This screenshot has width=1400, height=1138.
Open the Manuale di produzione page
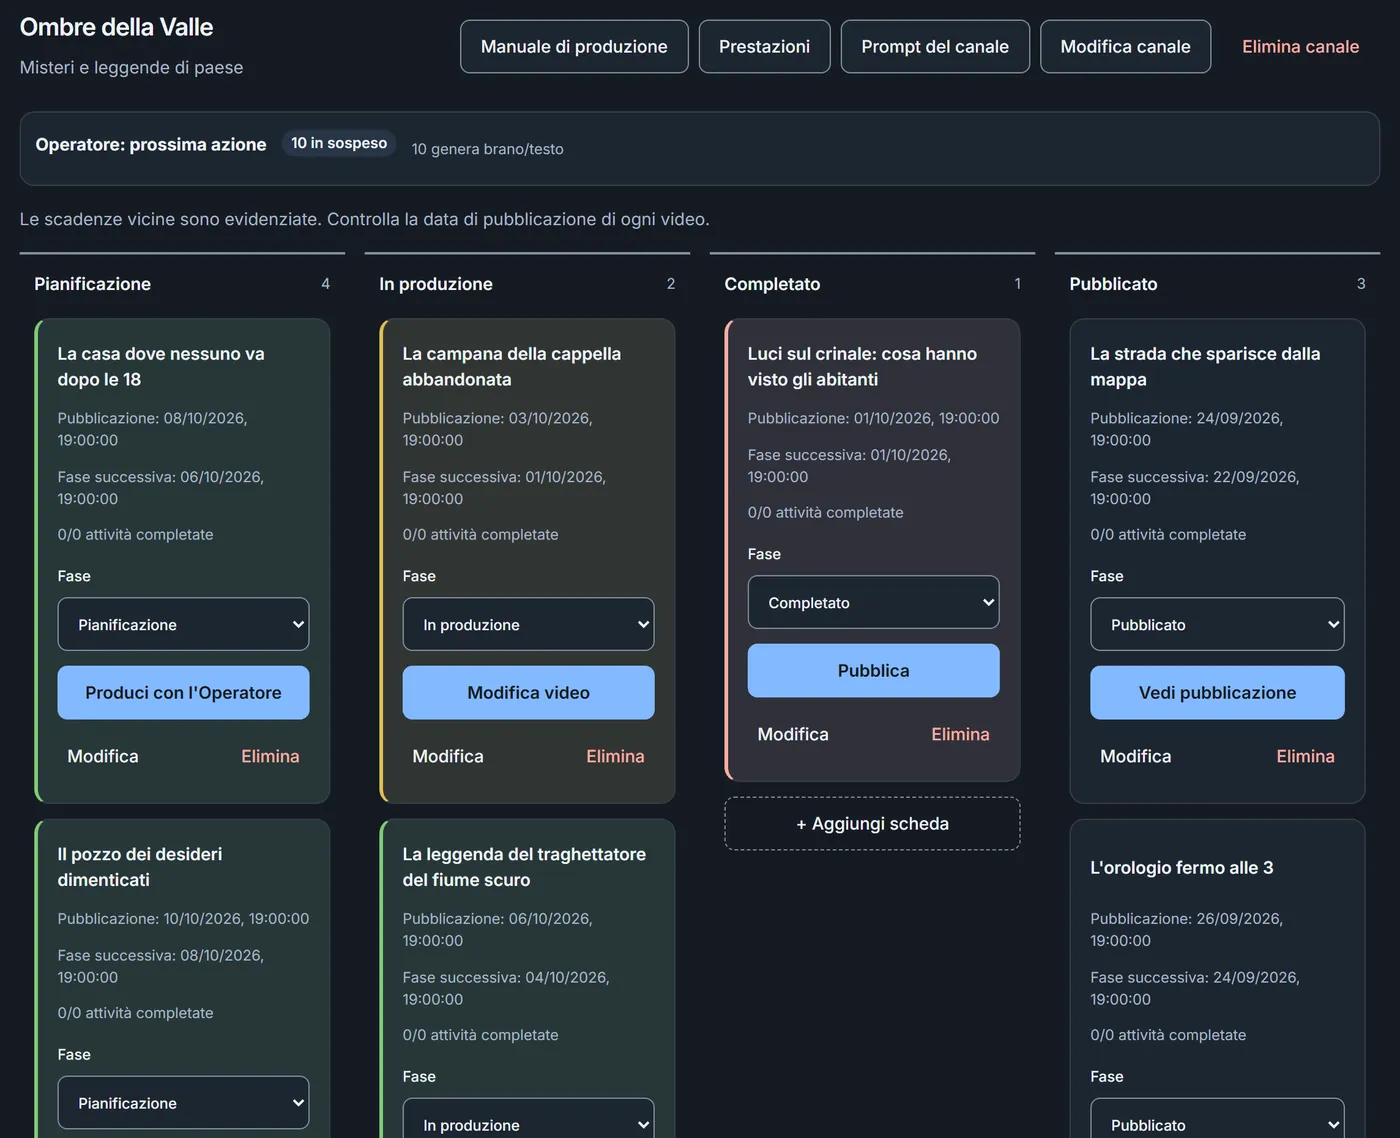(574, 47)
